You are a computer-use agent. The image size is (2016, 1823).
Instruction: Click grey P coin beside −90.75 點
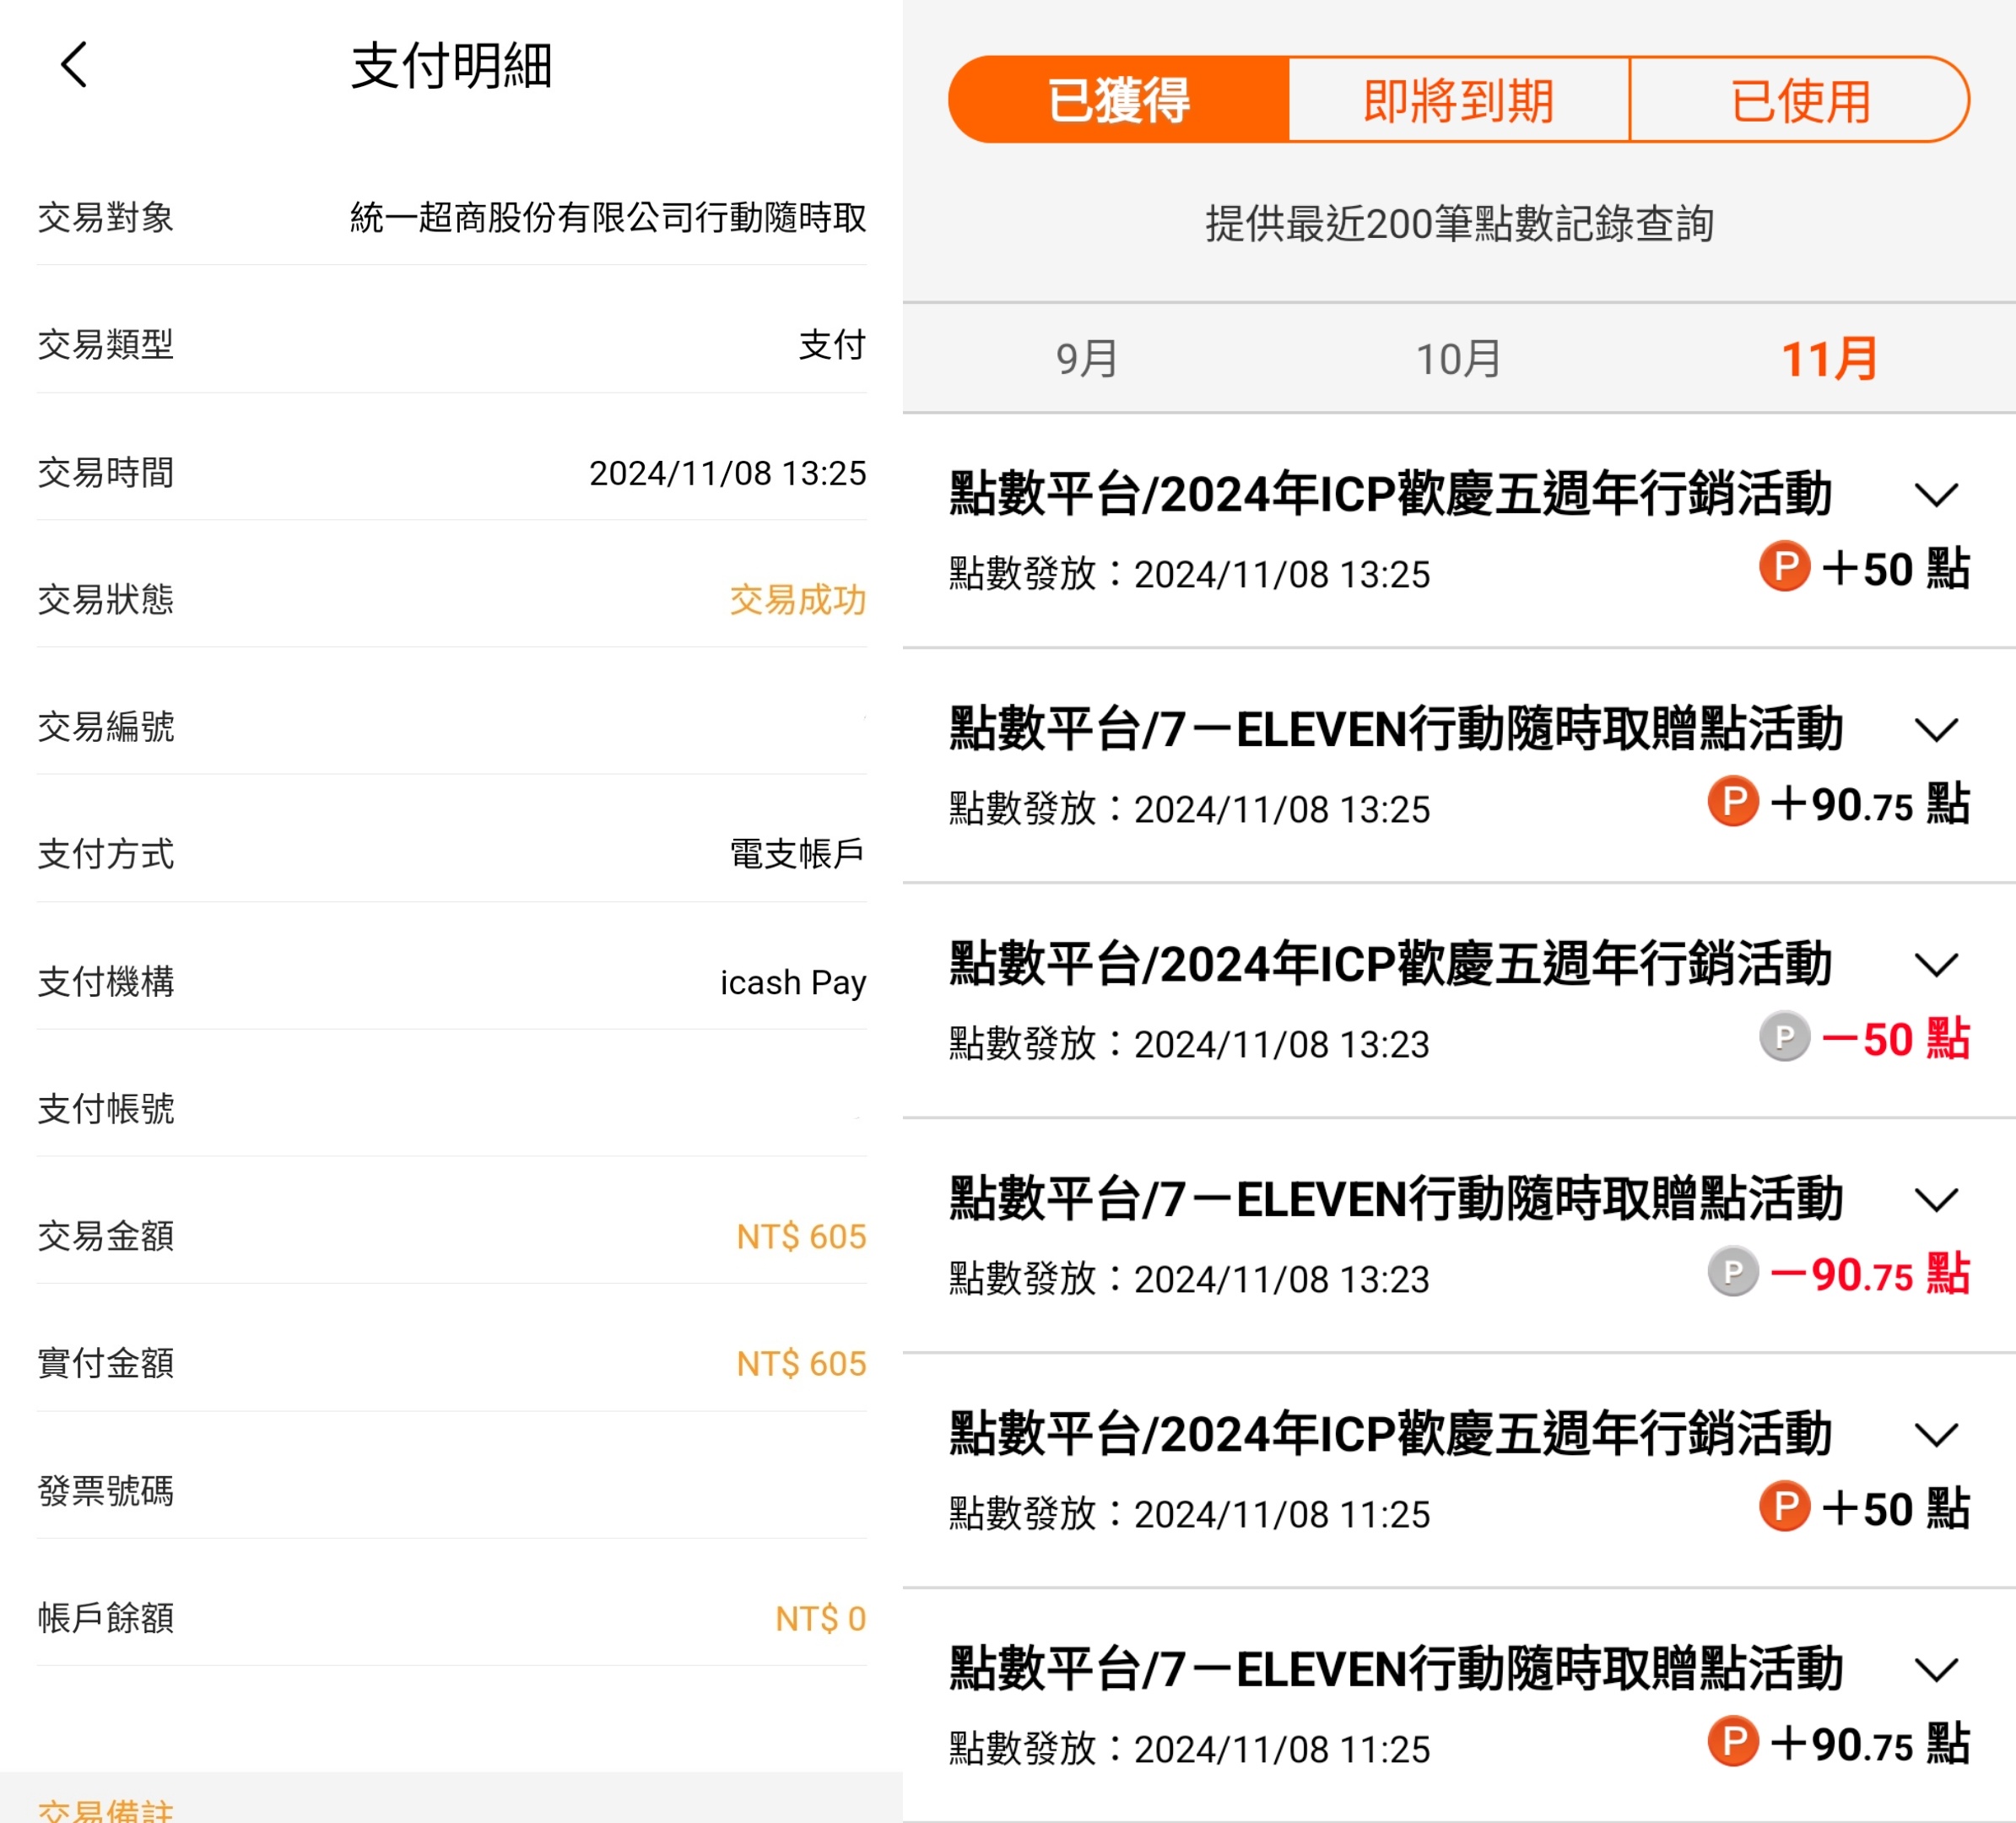click(x=1733, y=1271)
